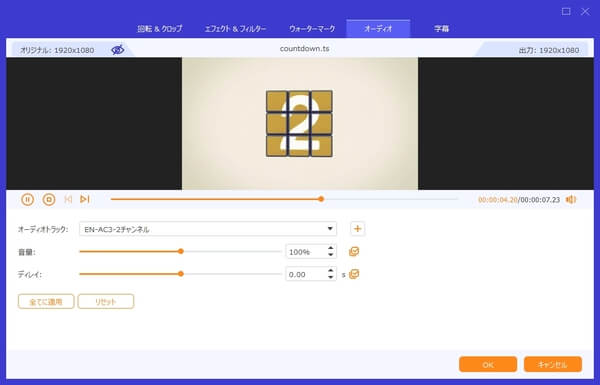Click the 00:00:07.23 total time
The height and width of the screenshot is (385, 600).
click(x=540, y=200)
